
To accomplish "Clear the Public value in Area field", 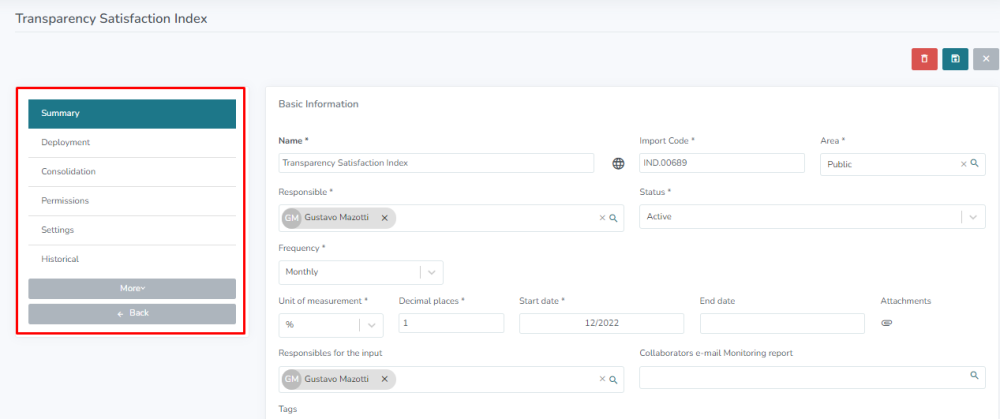I will [x=964, y=163].
